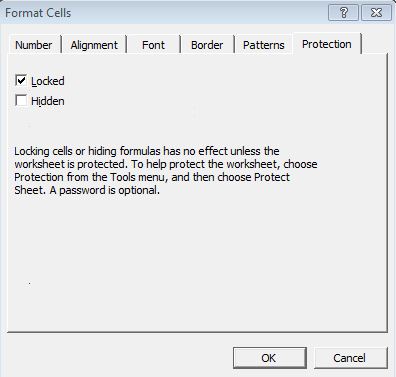Open the Alignment tab
Screen dimensions: 396x377
click(x=94, y=45)
